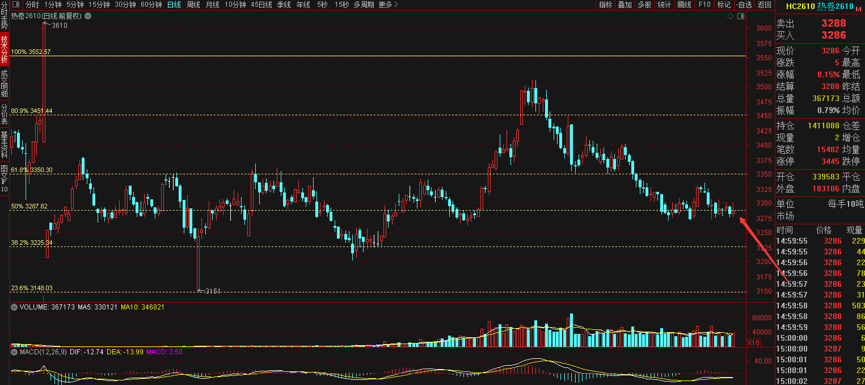The width and height of the screenshot is (865, 385).
Task: Click the 50% 3287.82 Fibonacci level label
Action: point(30,206)
